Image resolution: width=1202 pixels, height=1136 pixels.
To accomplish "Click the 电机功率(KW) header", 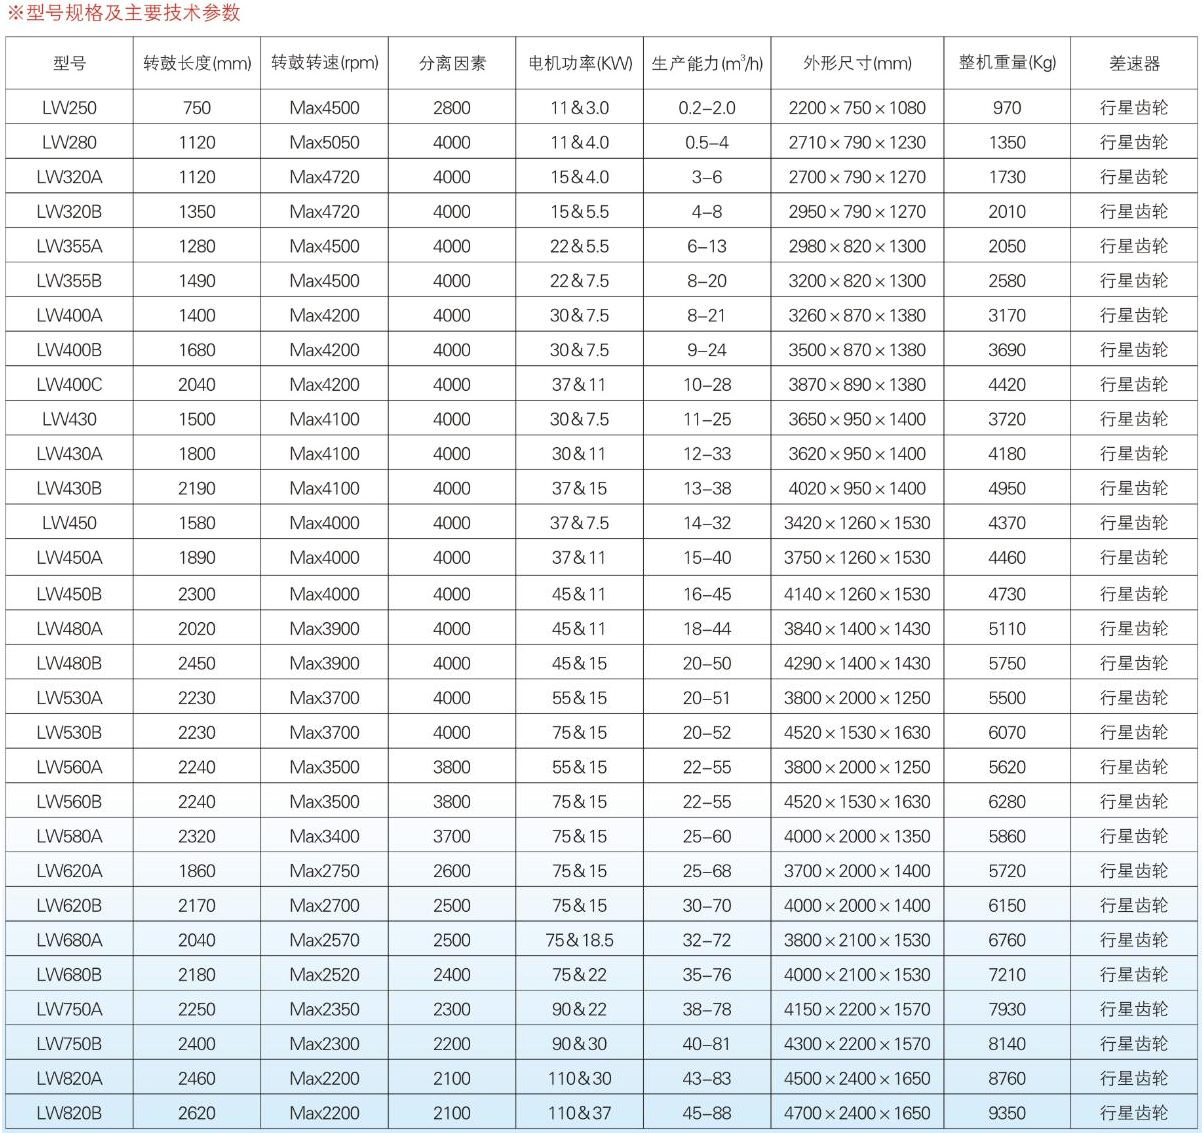I will [580, 63].
